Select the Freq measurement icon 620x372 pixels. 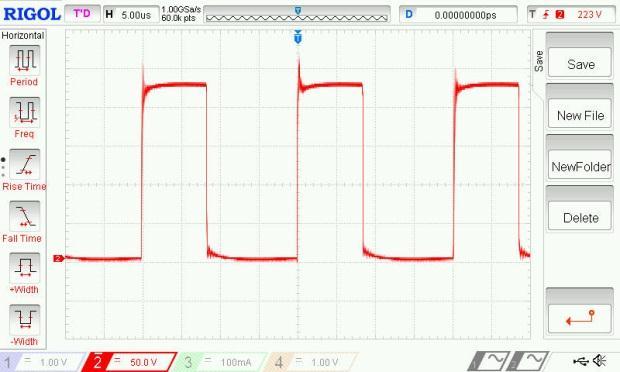pyautogui.click(x=24, y=112)
